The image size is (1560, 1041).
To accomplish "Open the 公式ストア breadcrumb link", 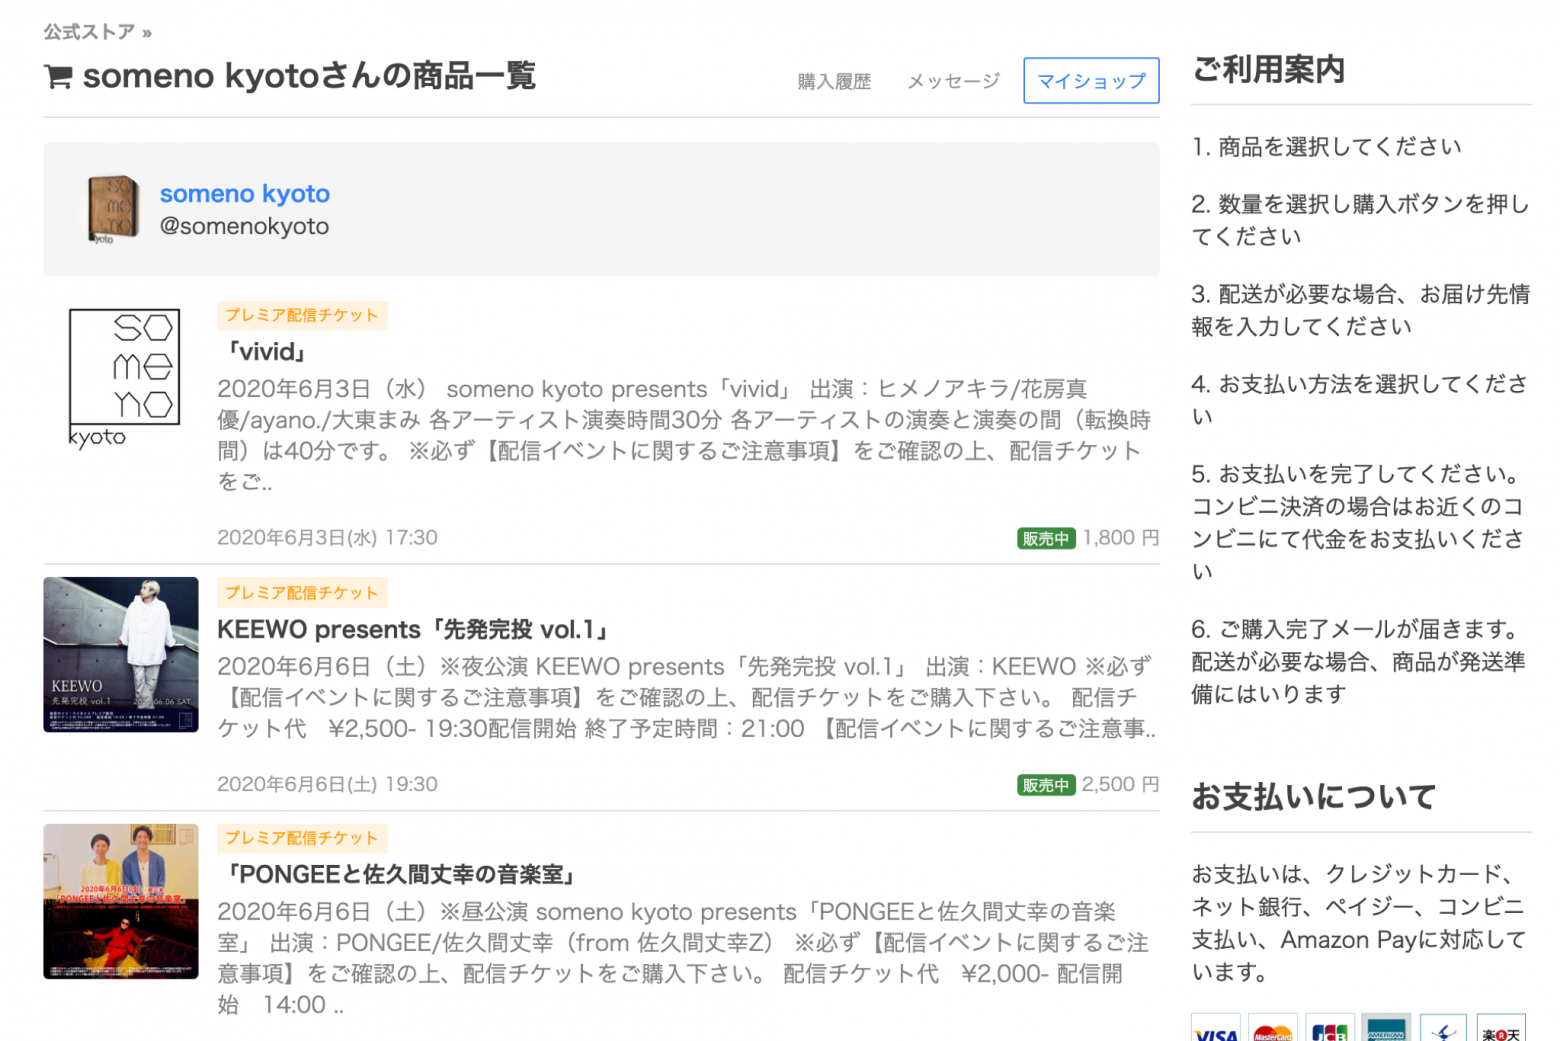I will coord(89,32).
